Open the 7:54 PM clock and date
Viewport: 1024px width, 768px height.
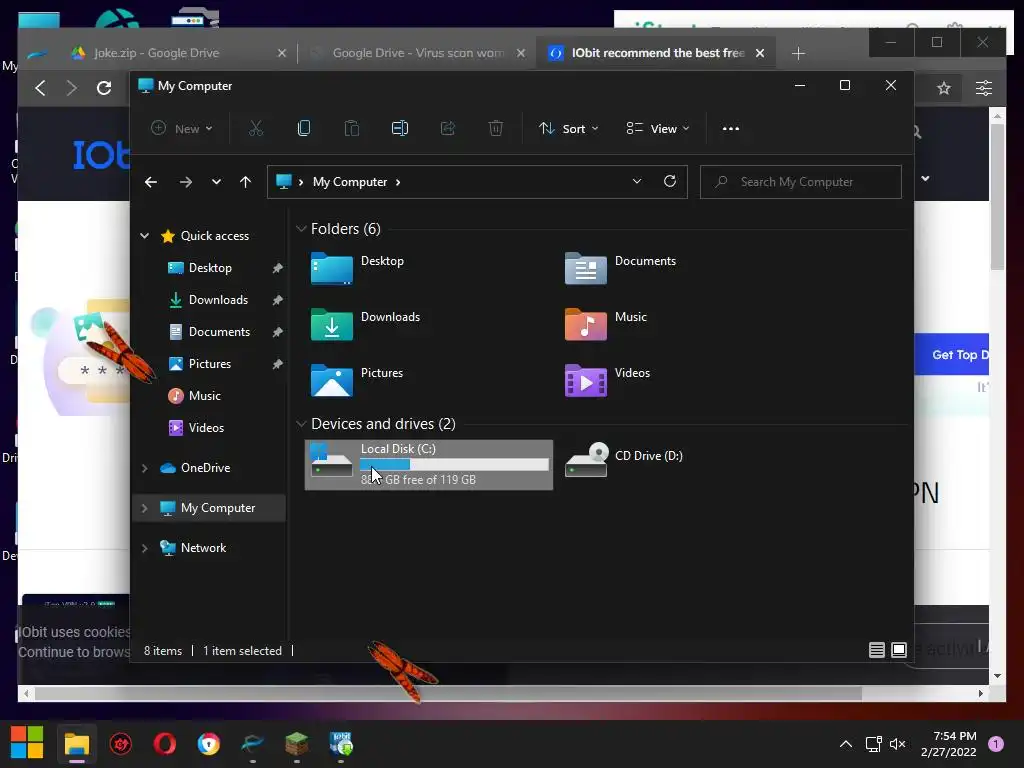[x=949, y=743]
